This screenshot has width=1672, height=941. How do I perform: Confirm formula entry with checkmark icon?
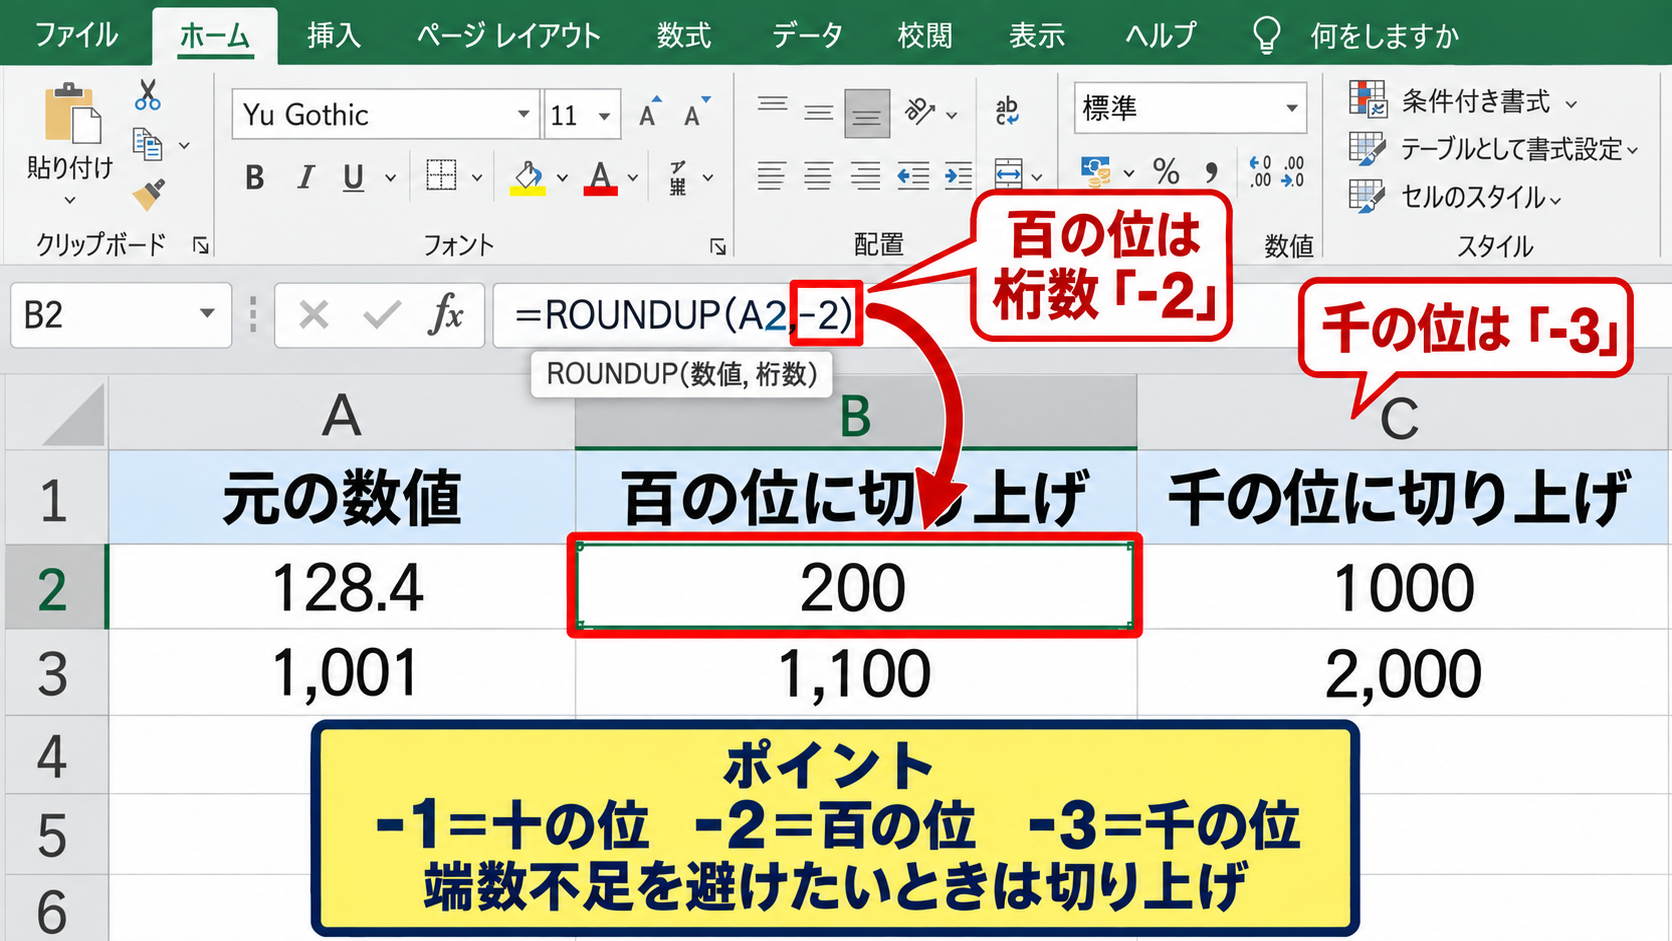click(x=381, y=316)
